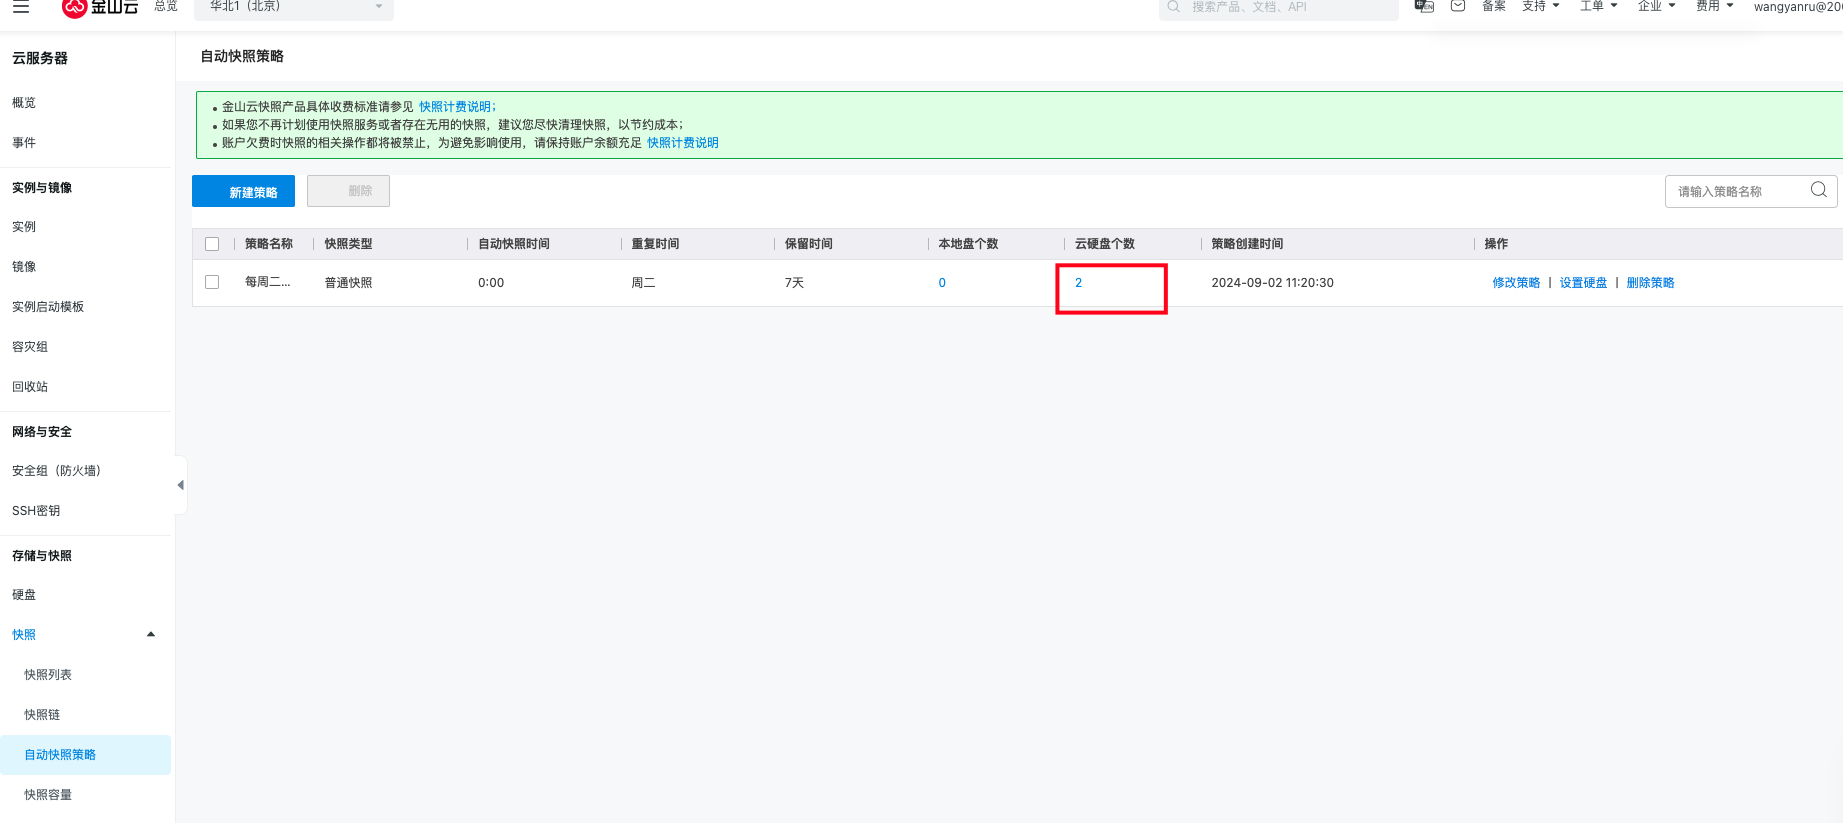Click the 删除策略 link
The width and height of the screenshot is (1843, 823).
click(x=1650, y=283)
